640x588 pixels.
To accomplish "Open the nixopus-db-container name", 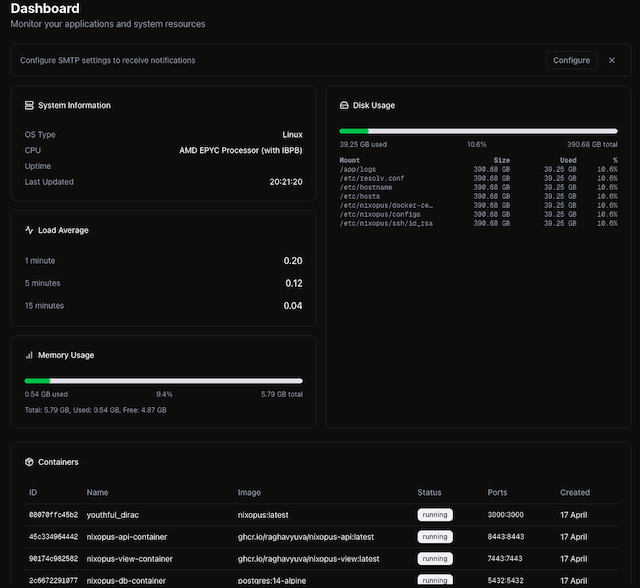I will point(126,580).
